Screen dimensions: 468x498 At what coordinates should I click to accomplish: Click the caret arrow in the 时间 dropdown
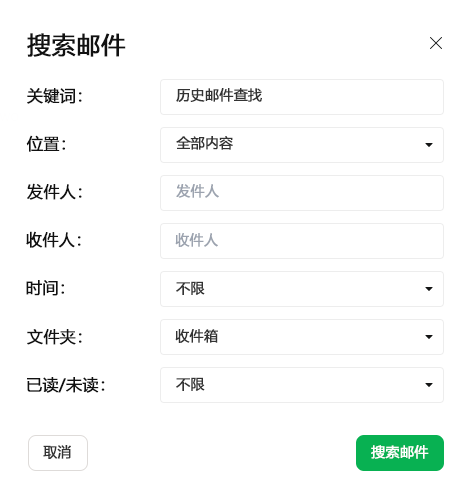429,289
